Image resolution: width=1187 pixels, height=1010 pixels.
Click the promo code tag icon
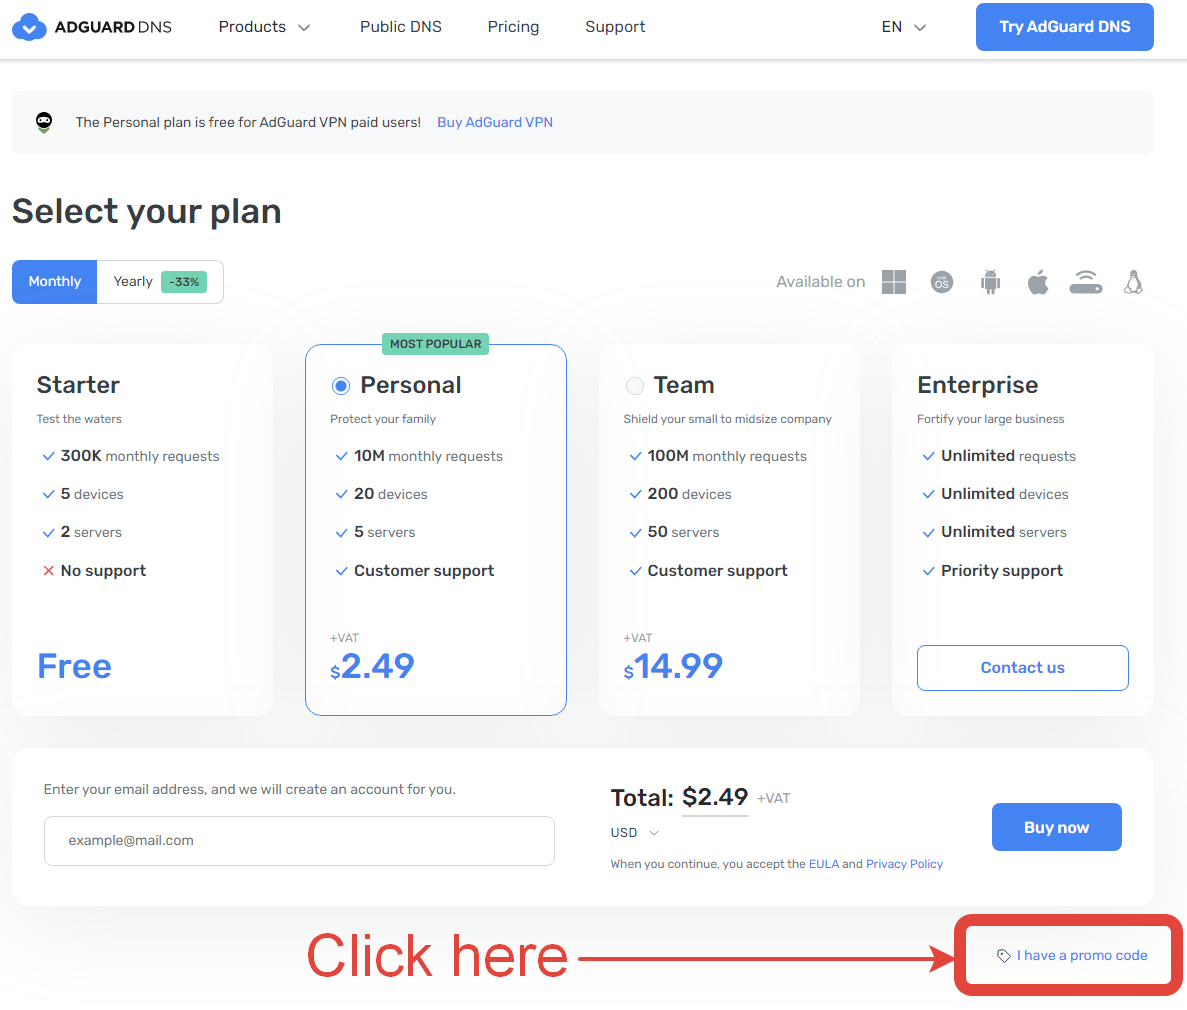[x=1004, y=955]
